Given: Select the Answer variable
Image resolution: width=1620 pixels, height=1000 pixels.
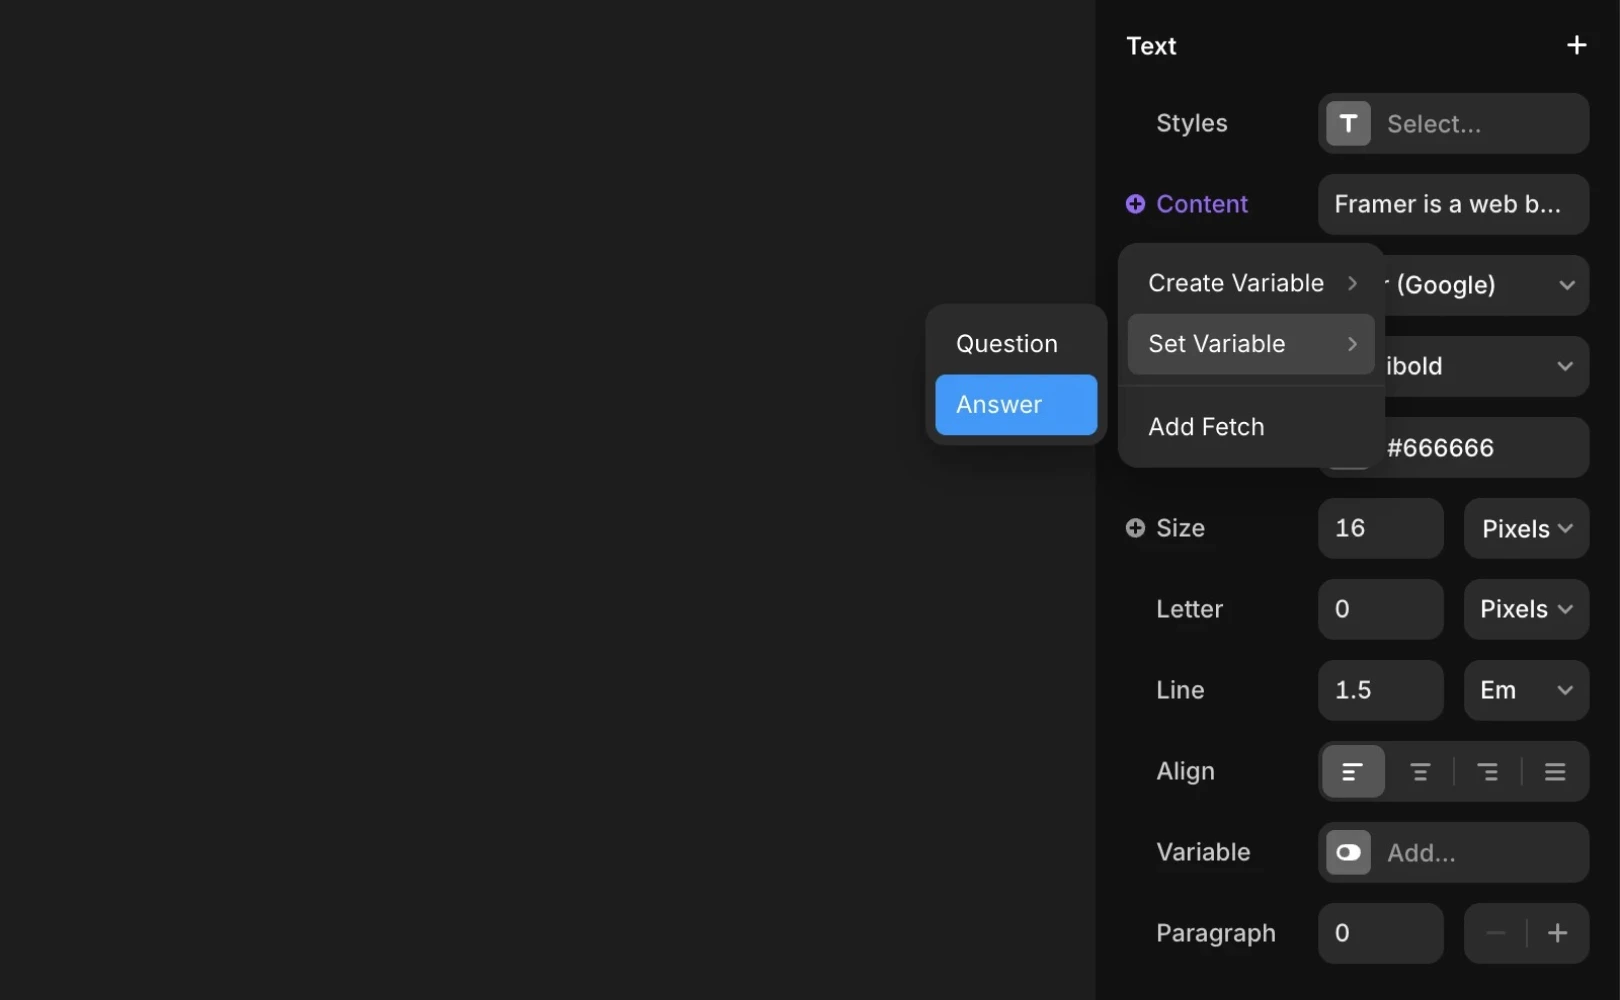Looking at the screenshot, I should coord(1016,405).
